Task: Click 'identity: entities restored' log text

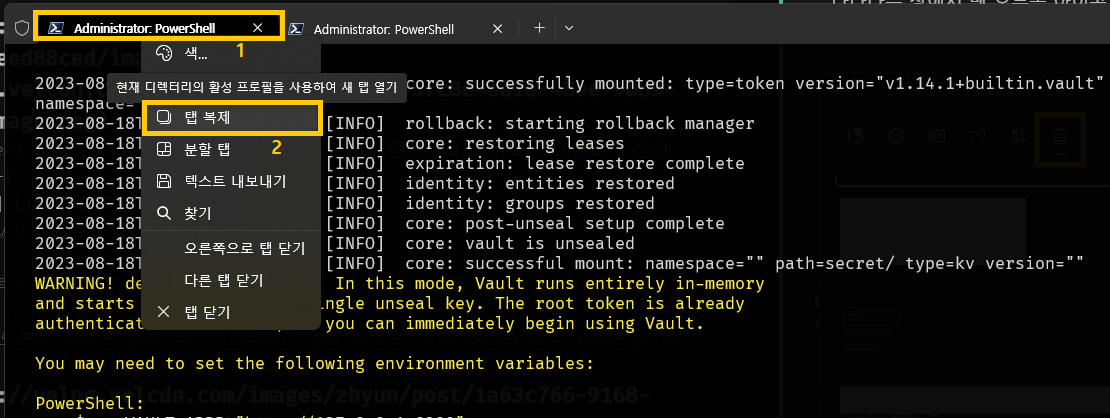Action: [x=539, y=183]
